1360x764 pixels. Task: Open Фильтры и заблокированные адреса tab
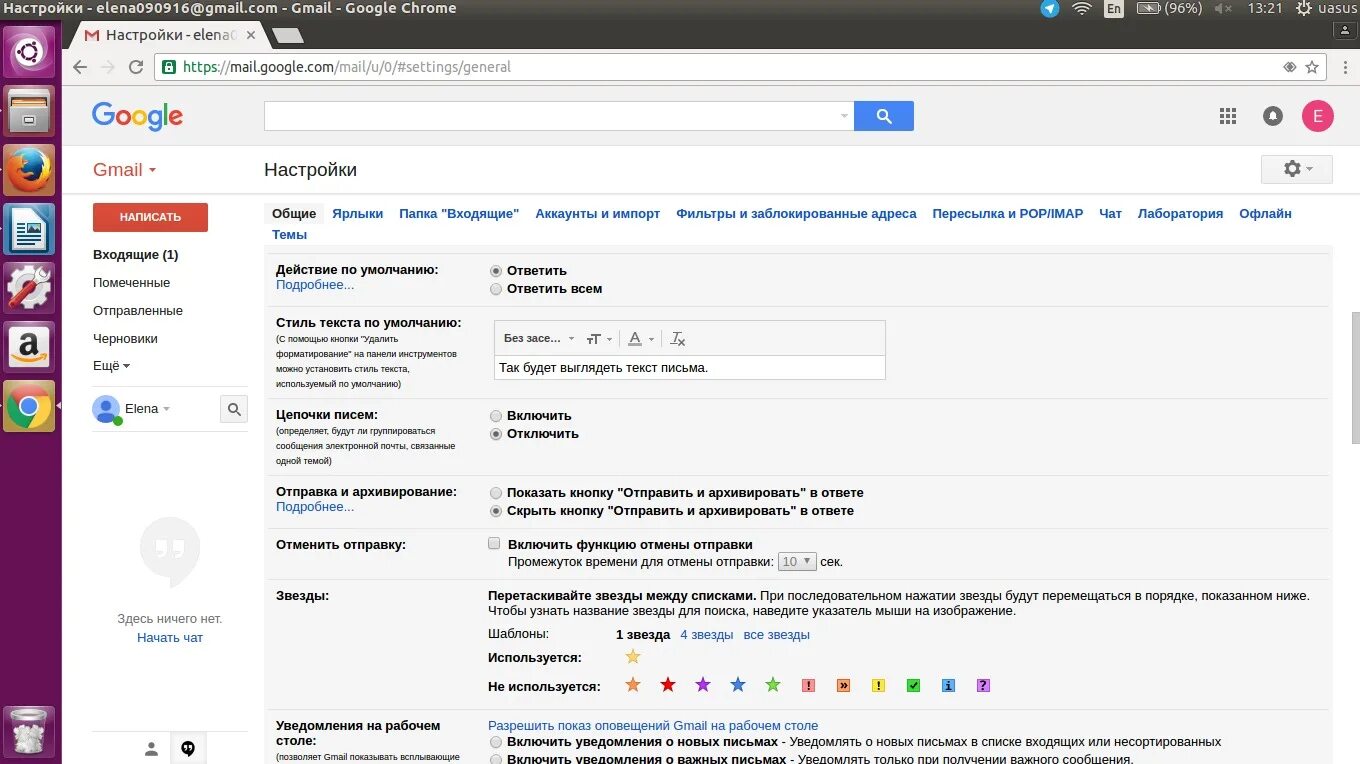pos(796,214)
